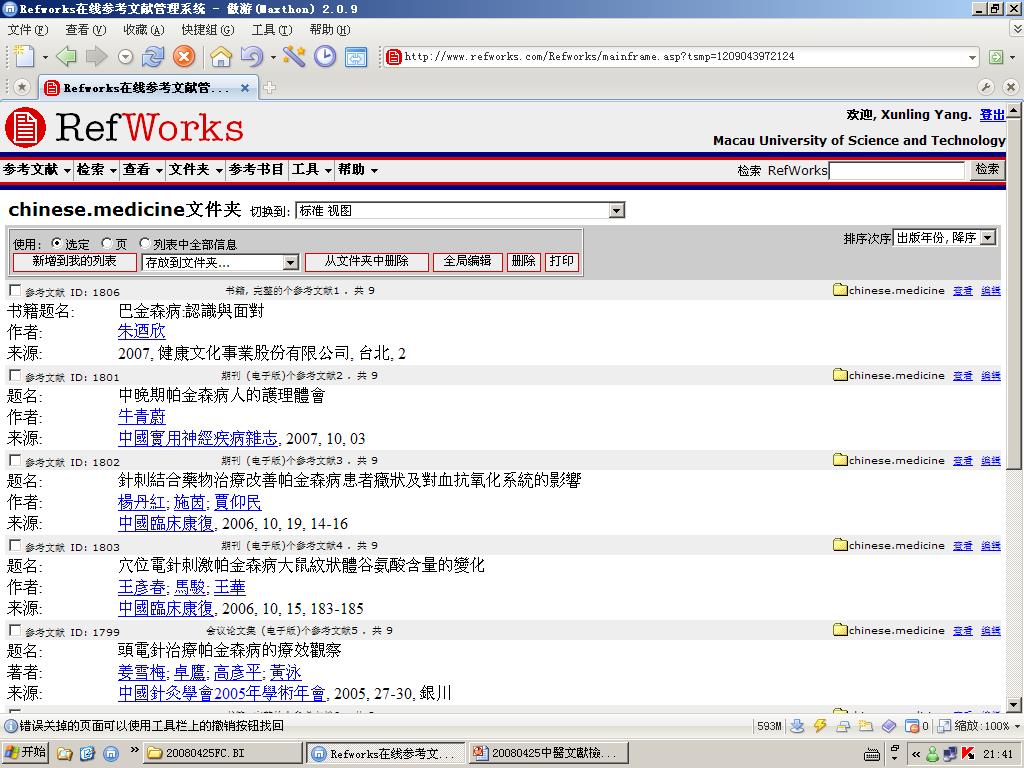Open author link 朱迺欣
The width and height of the screenshot is (1024, 768).
click(x=142, y=332)
